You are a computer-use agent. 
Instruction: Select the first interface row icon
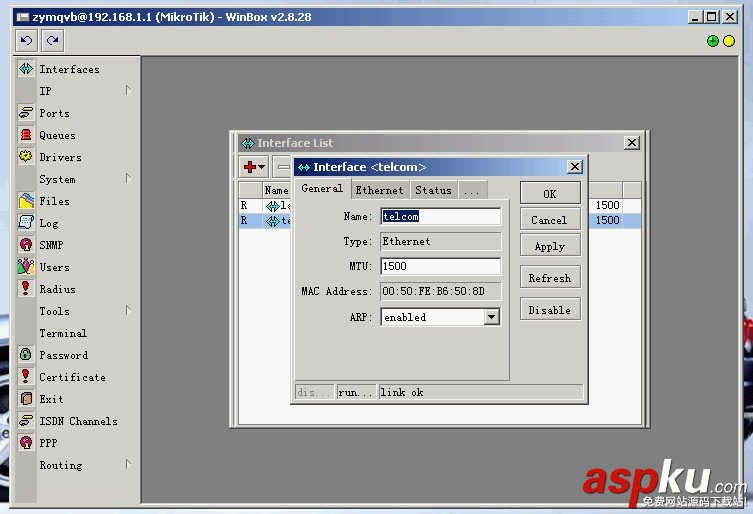click(x=272, y=206)
